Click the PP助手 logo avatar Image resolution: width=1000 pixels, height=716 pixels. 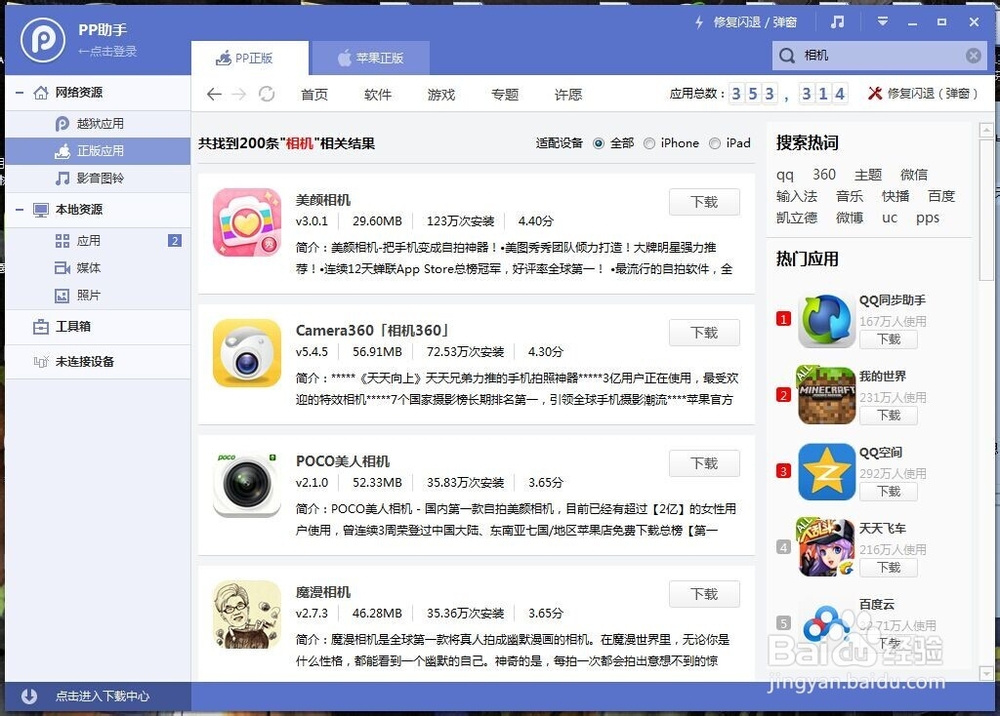point(42,40)
